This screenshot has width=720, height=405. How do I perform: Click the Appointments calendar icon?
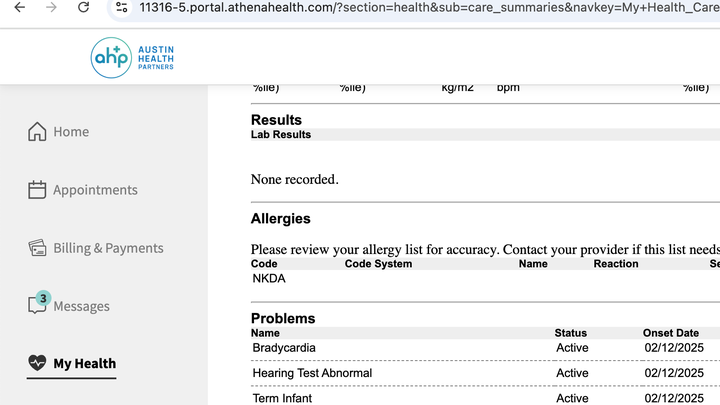(37, 190)
